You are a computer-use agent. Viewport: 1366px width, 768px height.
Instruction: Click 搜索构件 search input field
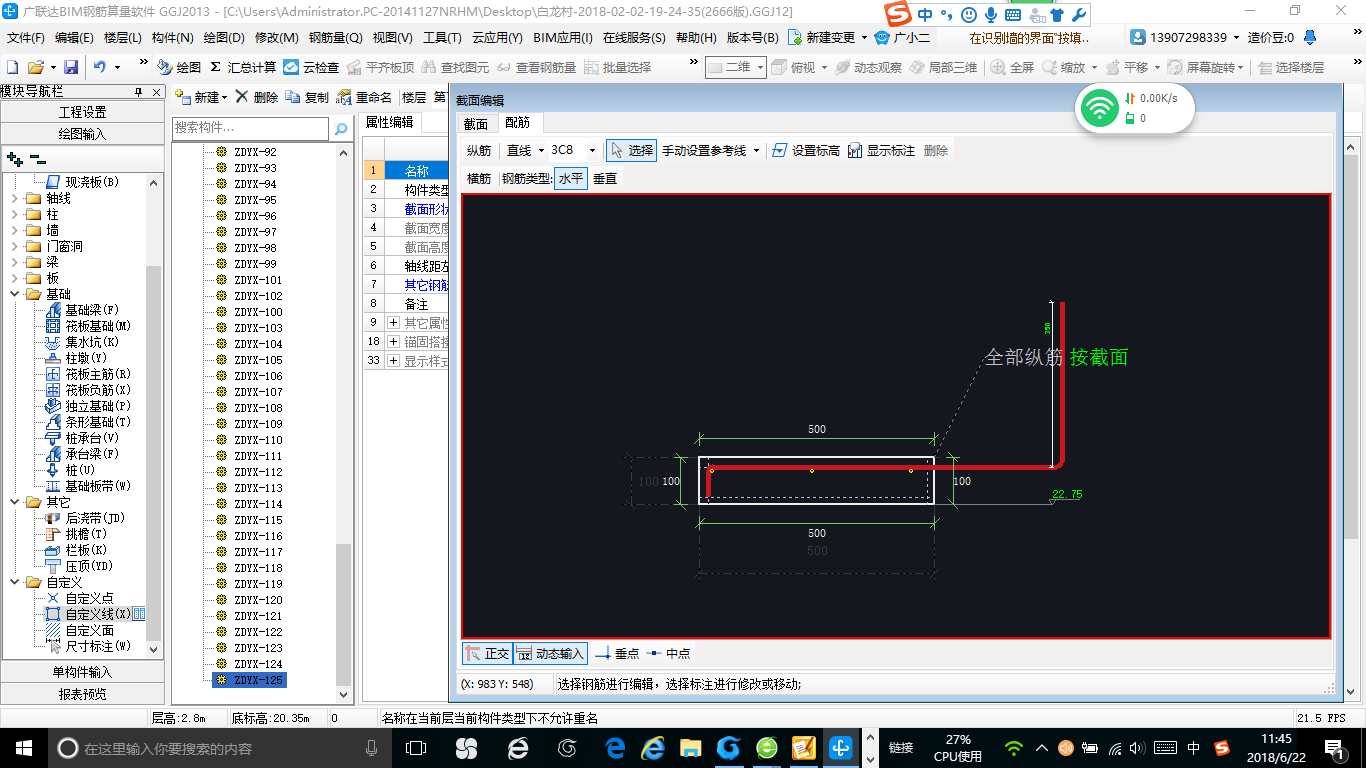point(250,128)
